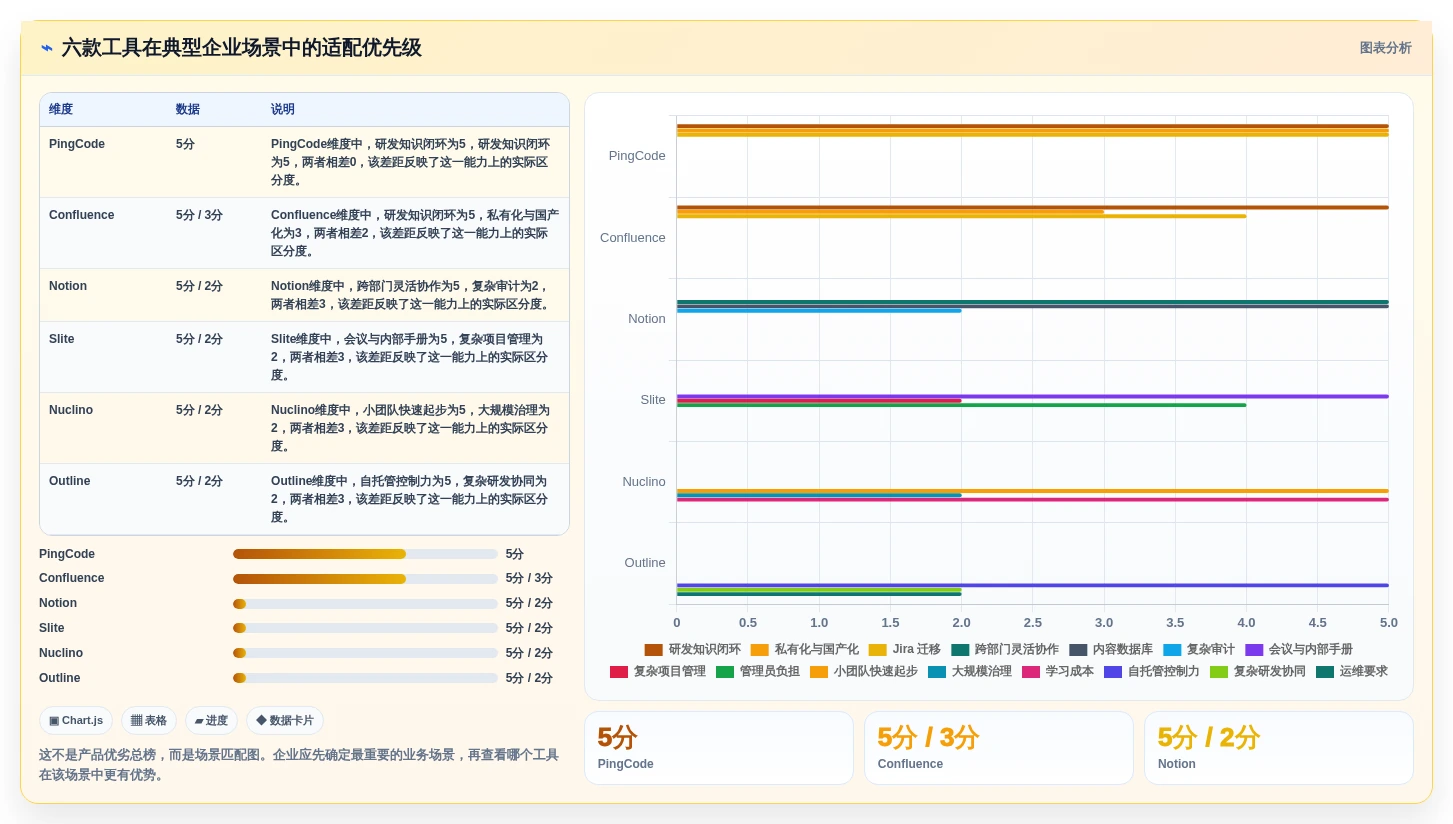Image resolution: width=1453 pixels, height=824 pixels.
Task: Toggle 复杂研发协同 legend entry
Action: (1258, 671)
